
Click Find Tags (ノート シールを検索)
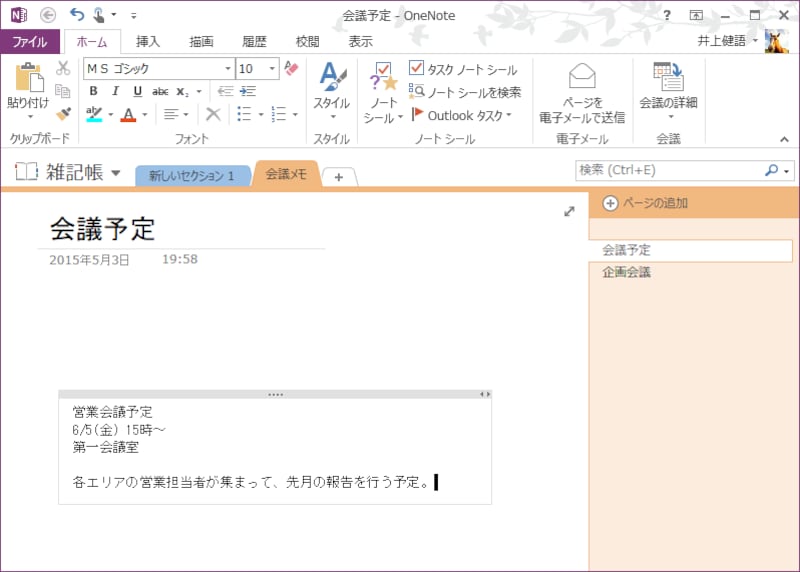(x=465, y=92)
